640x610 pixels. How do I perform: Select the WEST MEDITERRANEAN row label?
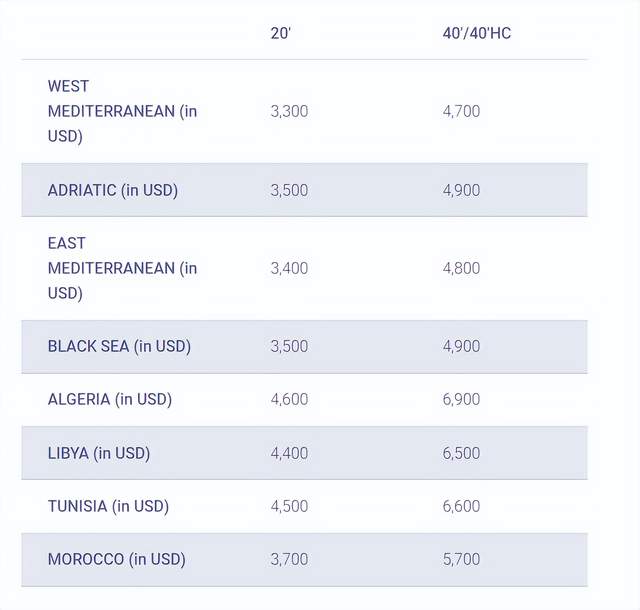[122, 111]
